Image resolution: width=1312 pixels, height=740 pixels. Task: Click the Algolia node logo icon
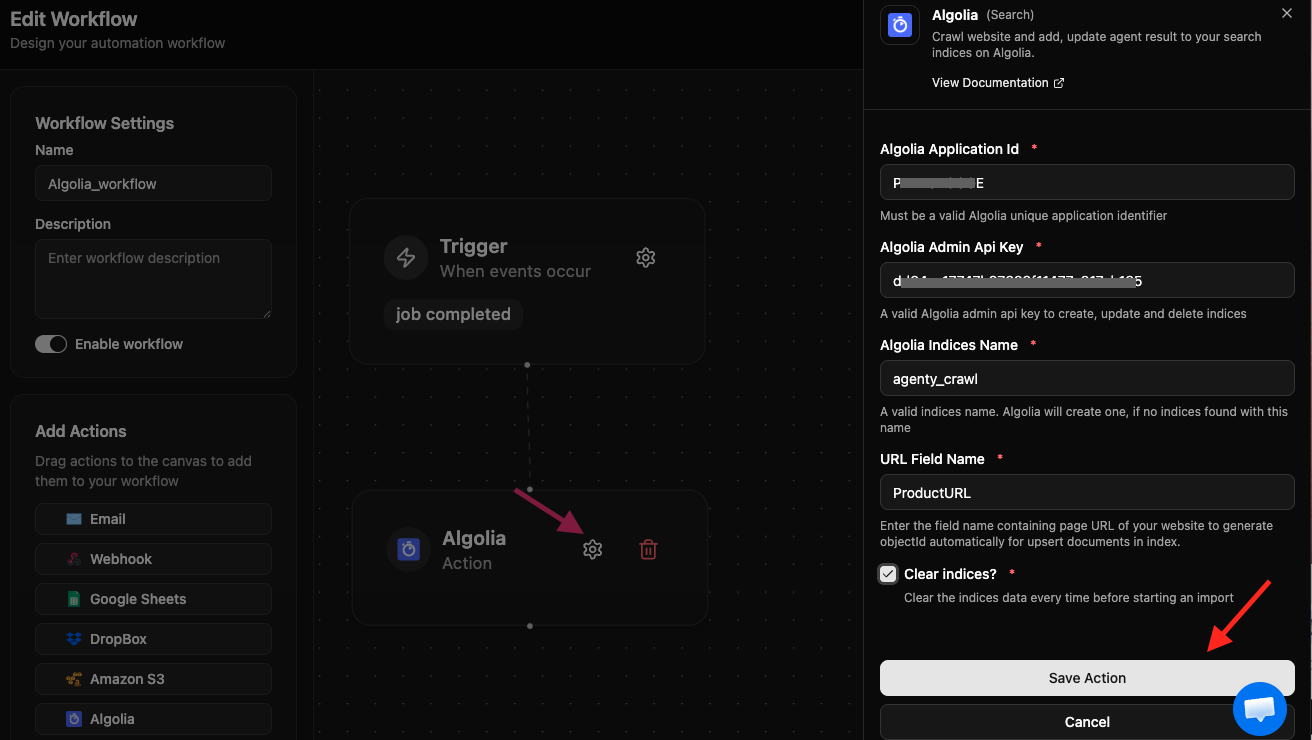[408, 549]
